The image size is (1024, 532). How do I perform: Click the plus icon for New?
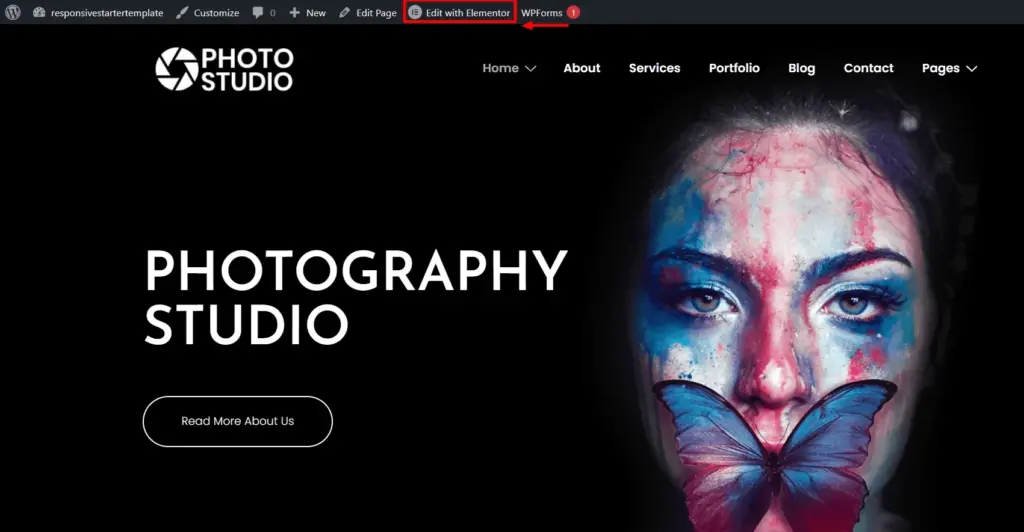[x=295, y=13]
